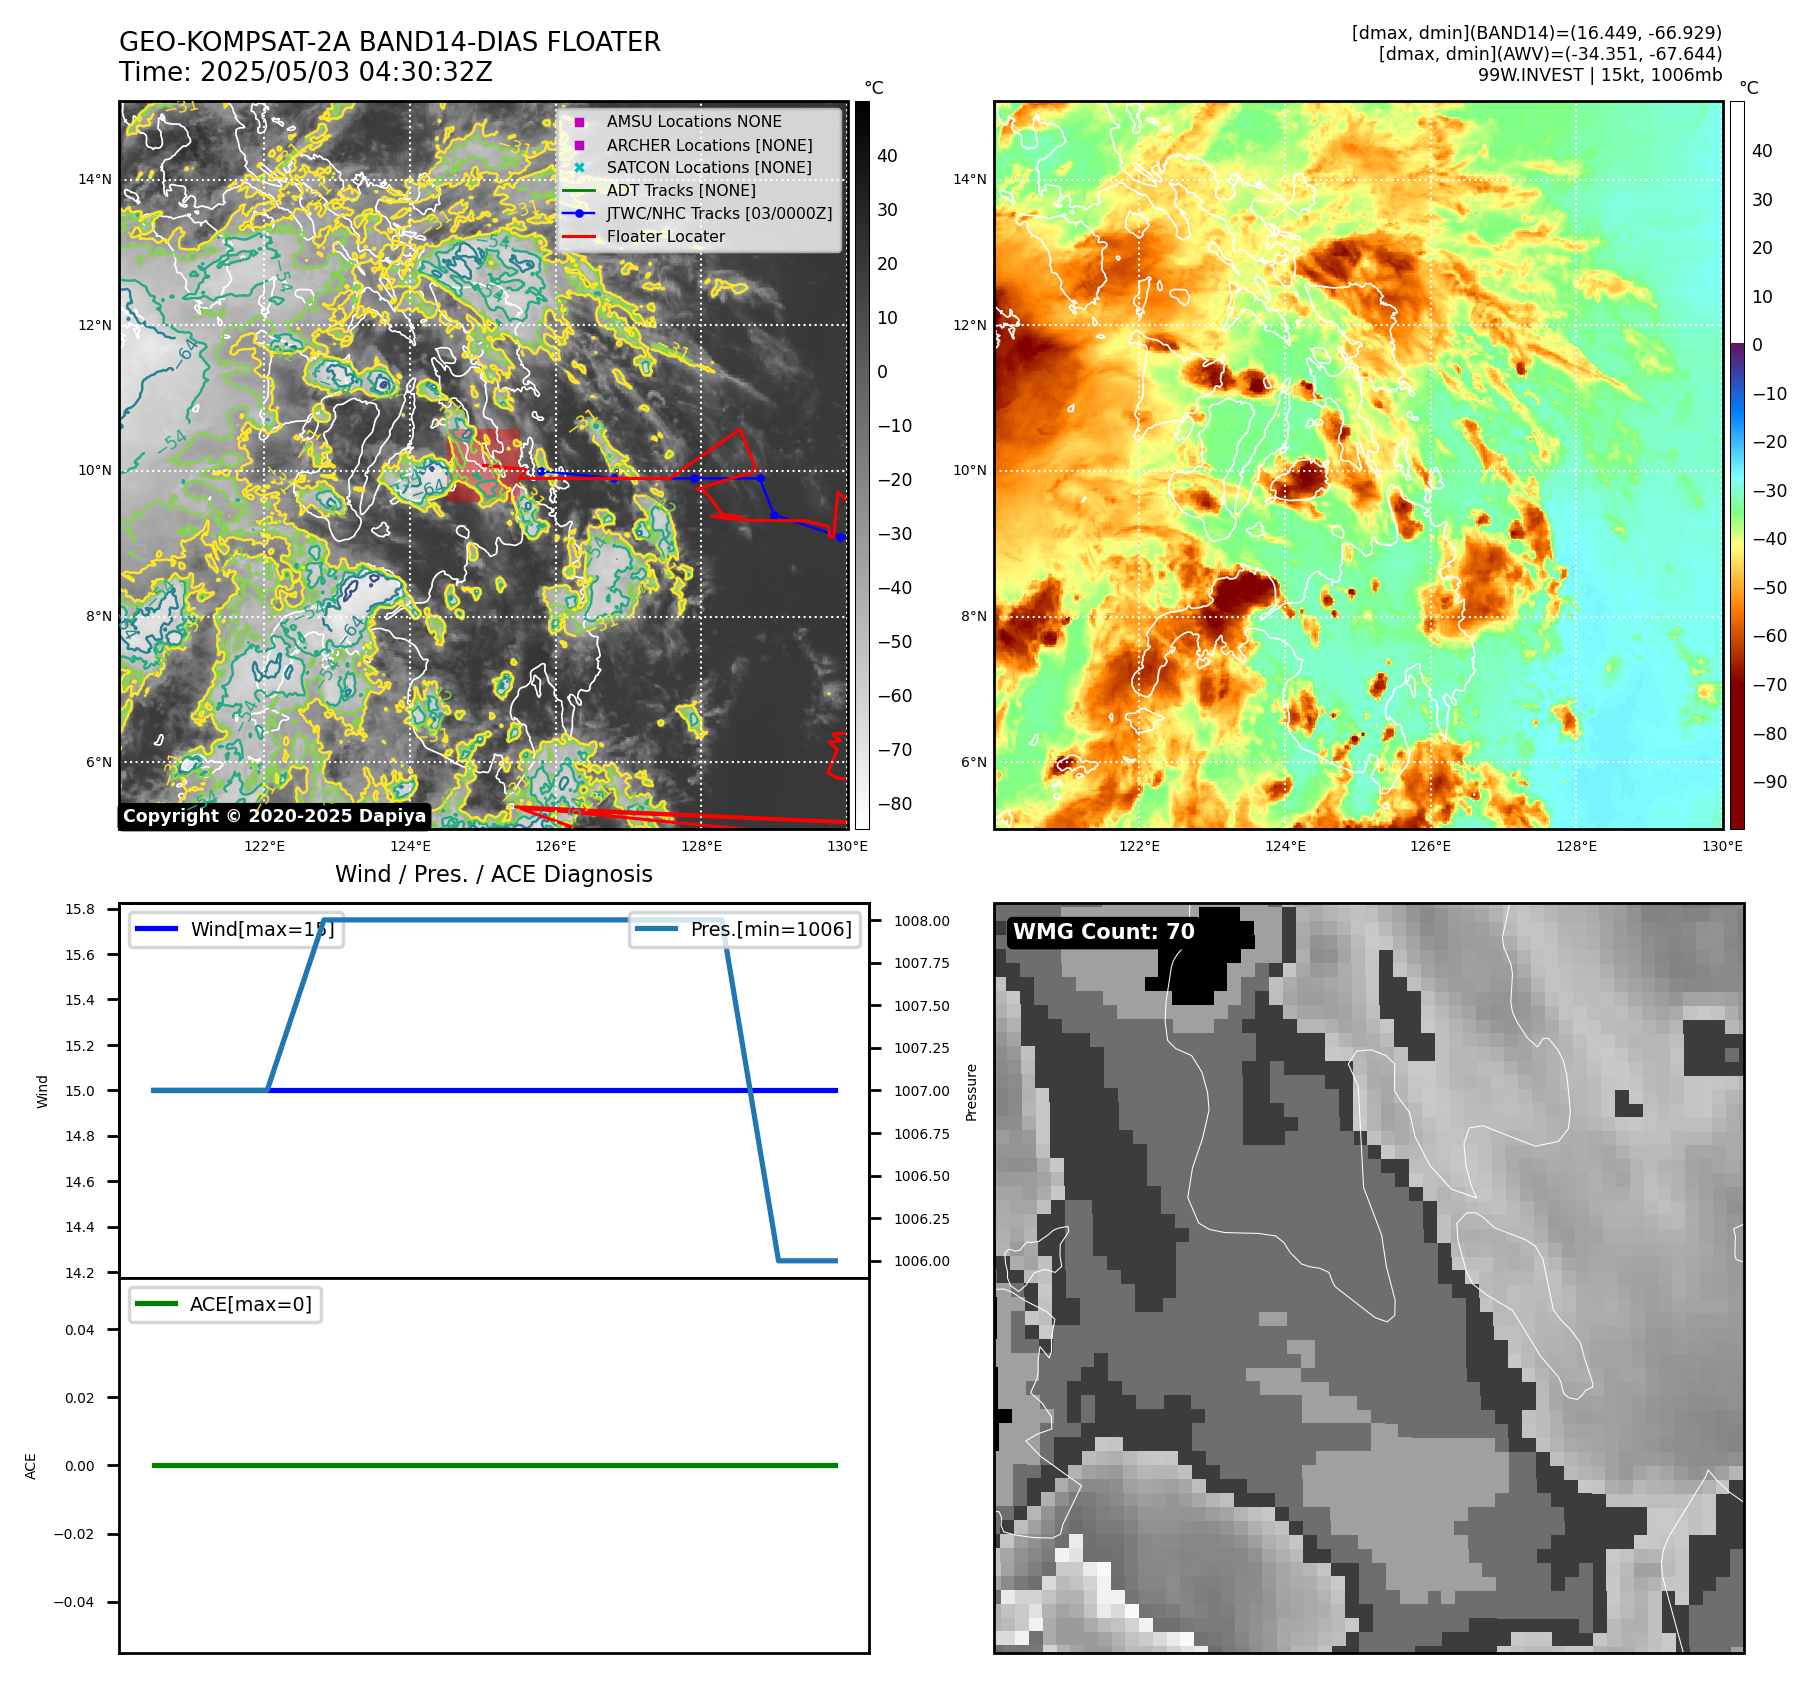Click 122°E label under the color map
The image size is (1813, 1690).
pyautogui.click(x=1139, y=846)
